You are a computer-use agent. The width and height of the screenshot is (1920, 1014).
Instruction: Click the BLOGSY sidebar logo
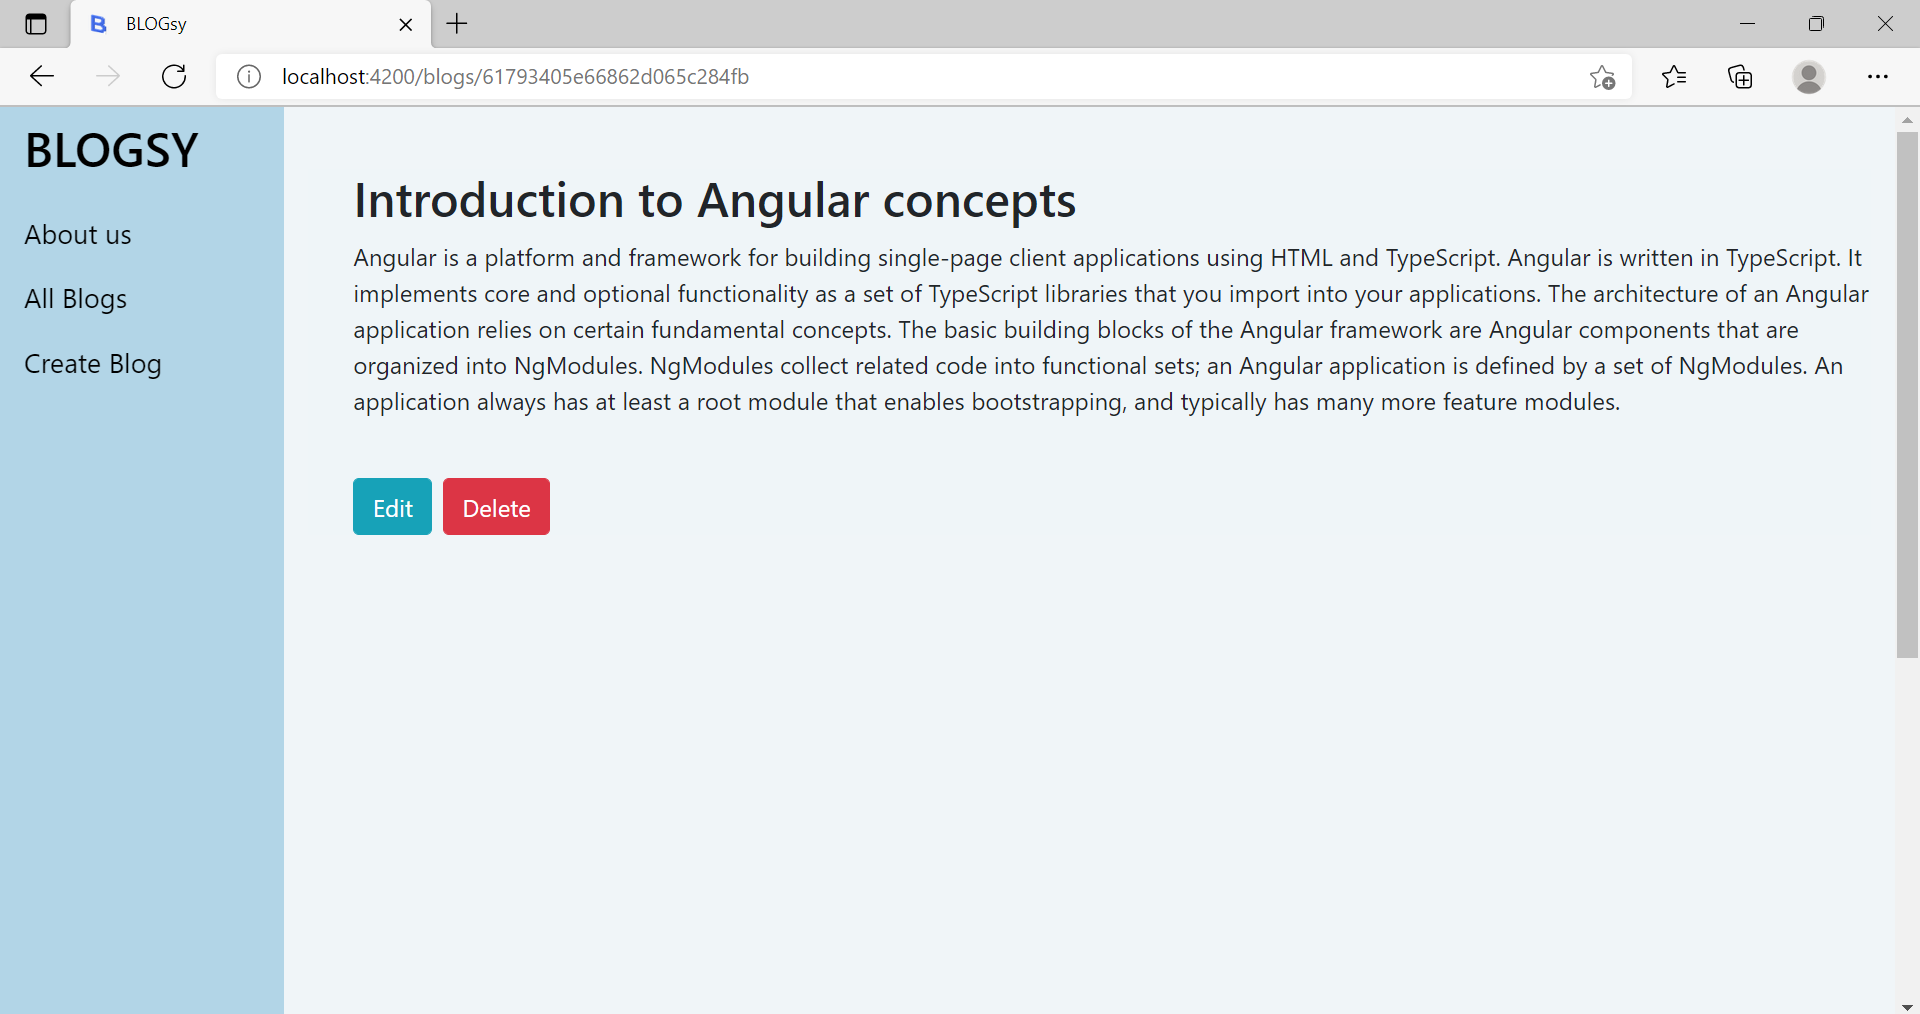coord(110,150)
